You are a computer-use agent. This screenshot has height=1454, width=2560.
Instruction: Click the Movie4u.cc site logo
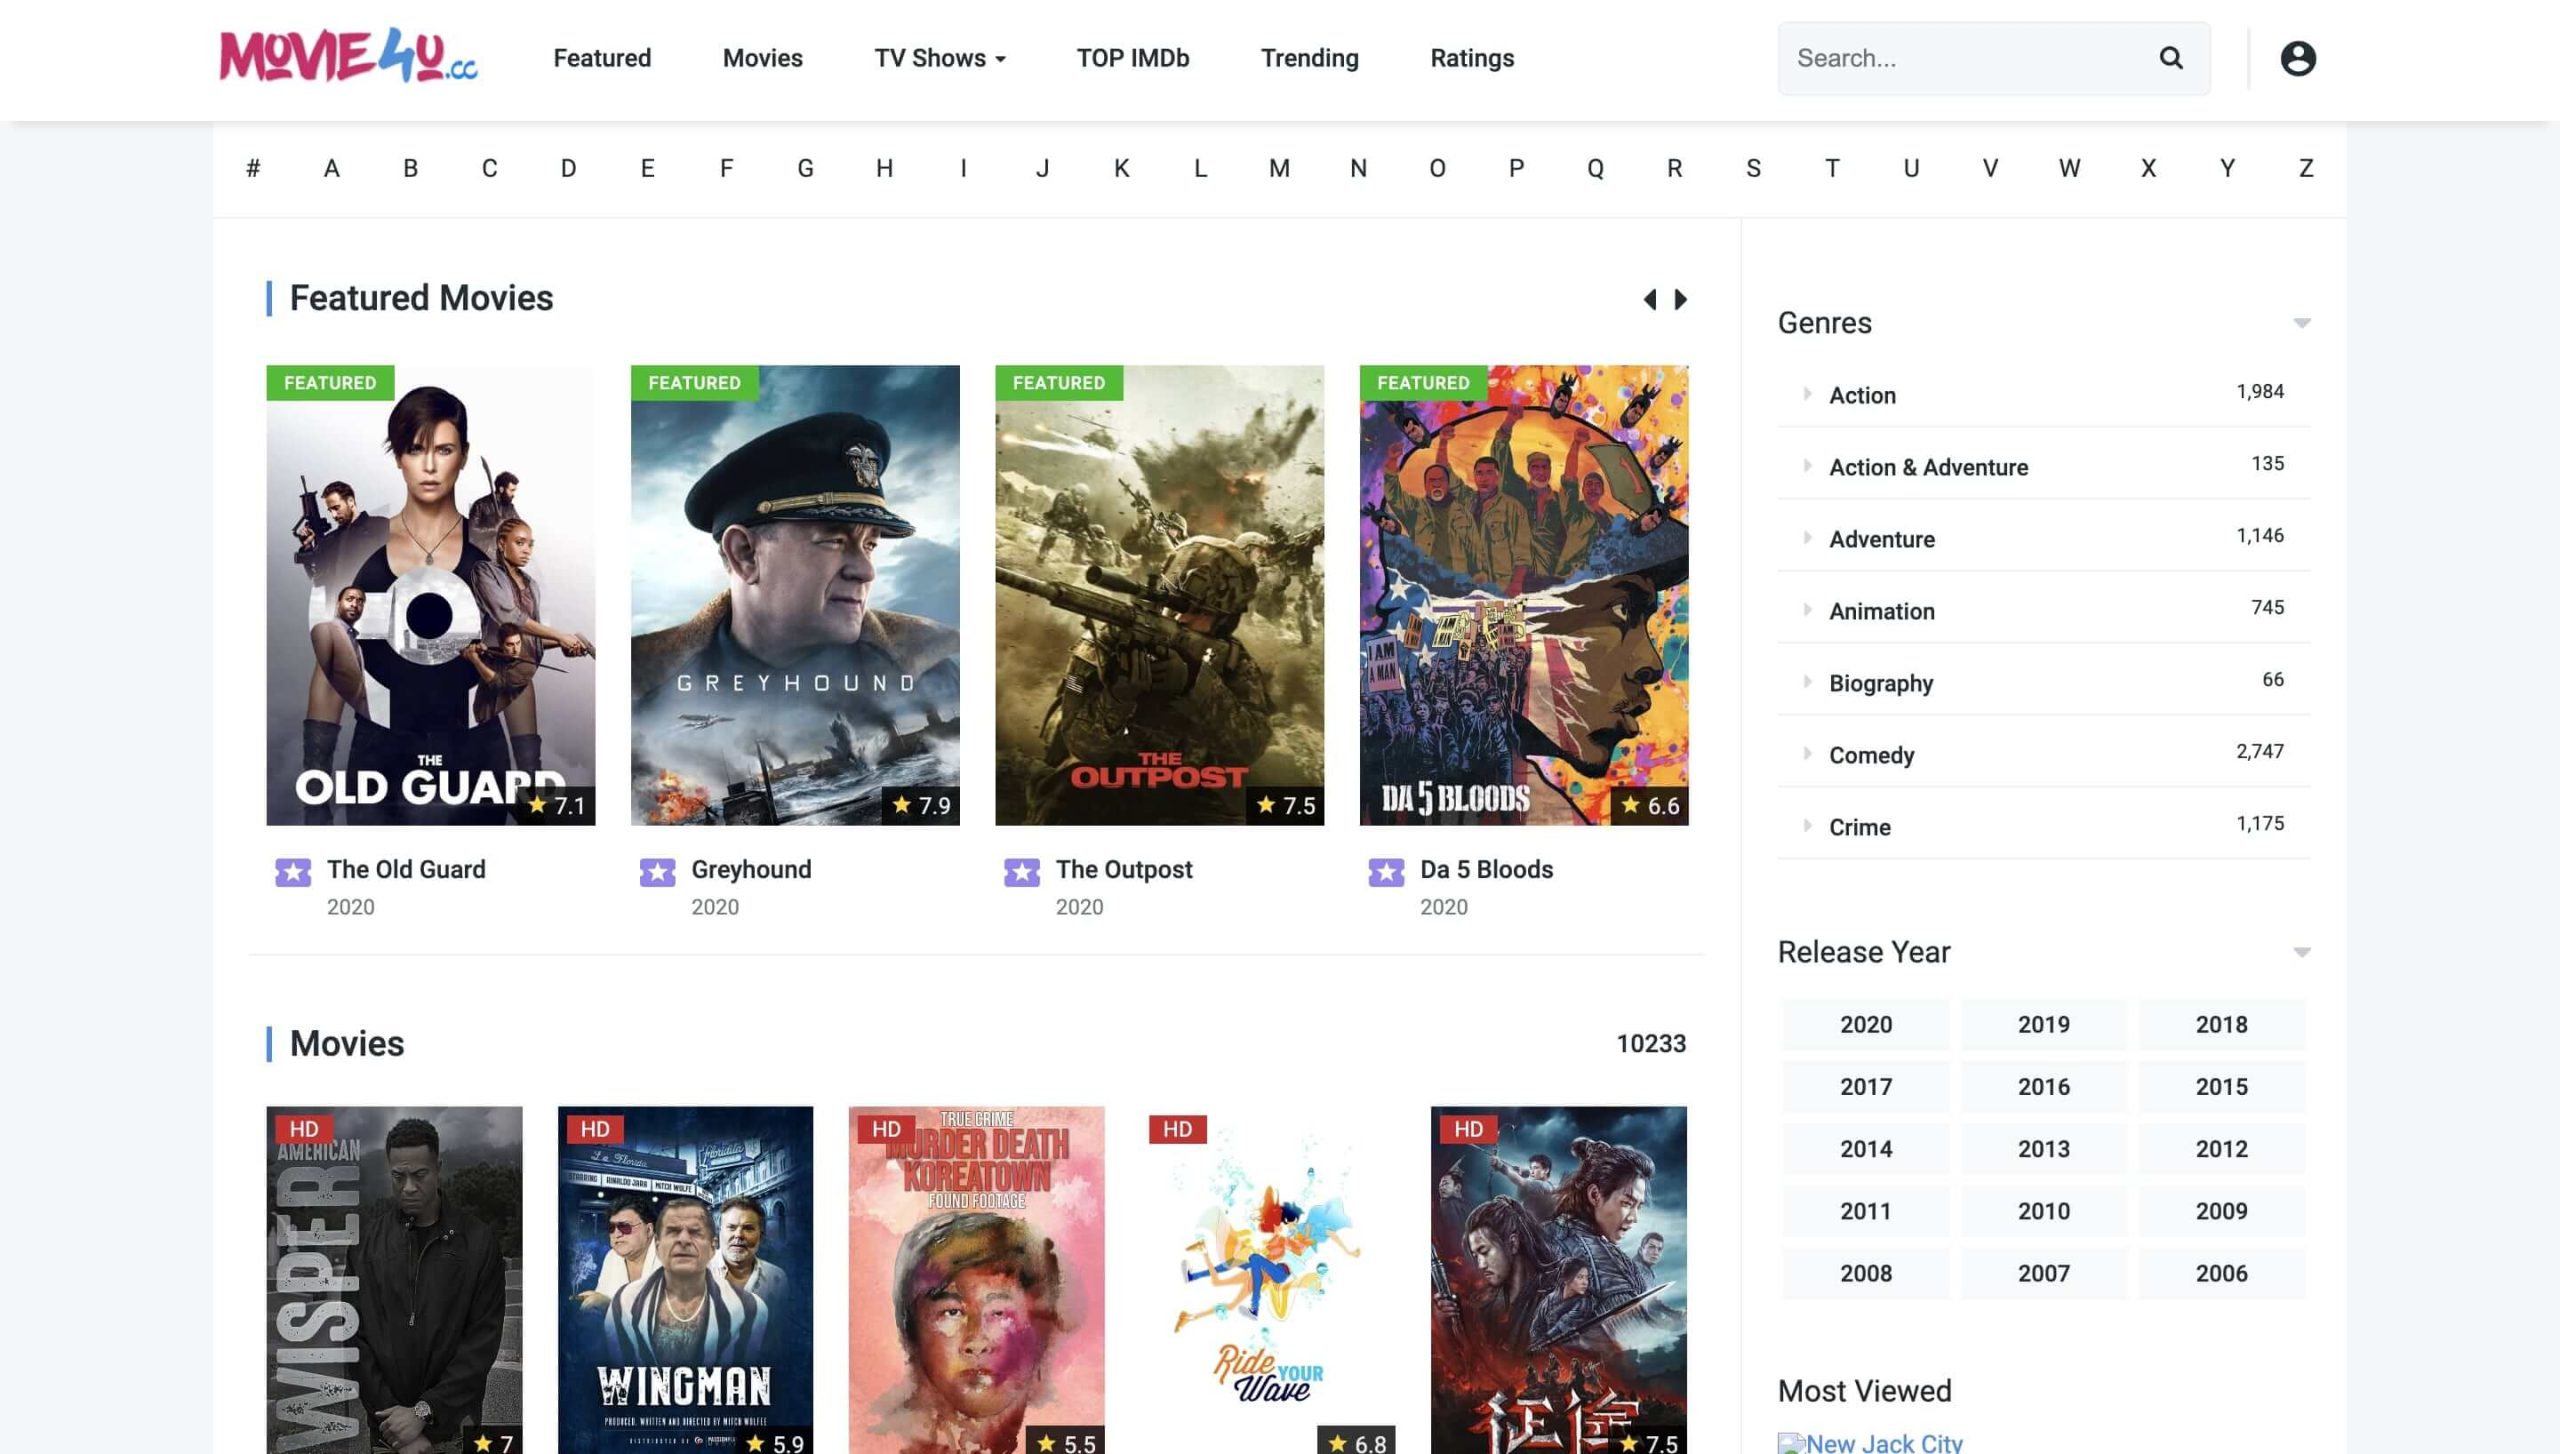pos(348,56)
